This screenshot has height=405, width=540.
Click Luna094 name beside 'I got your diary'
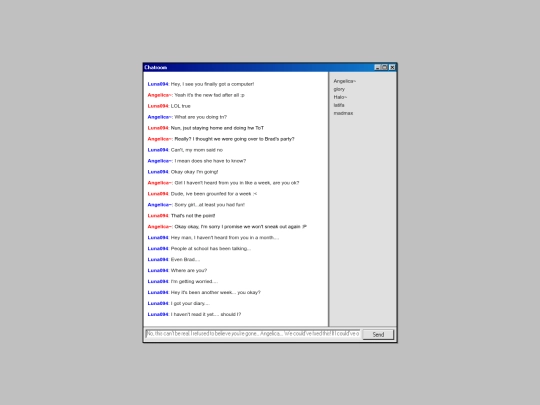[158, 303]
